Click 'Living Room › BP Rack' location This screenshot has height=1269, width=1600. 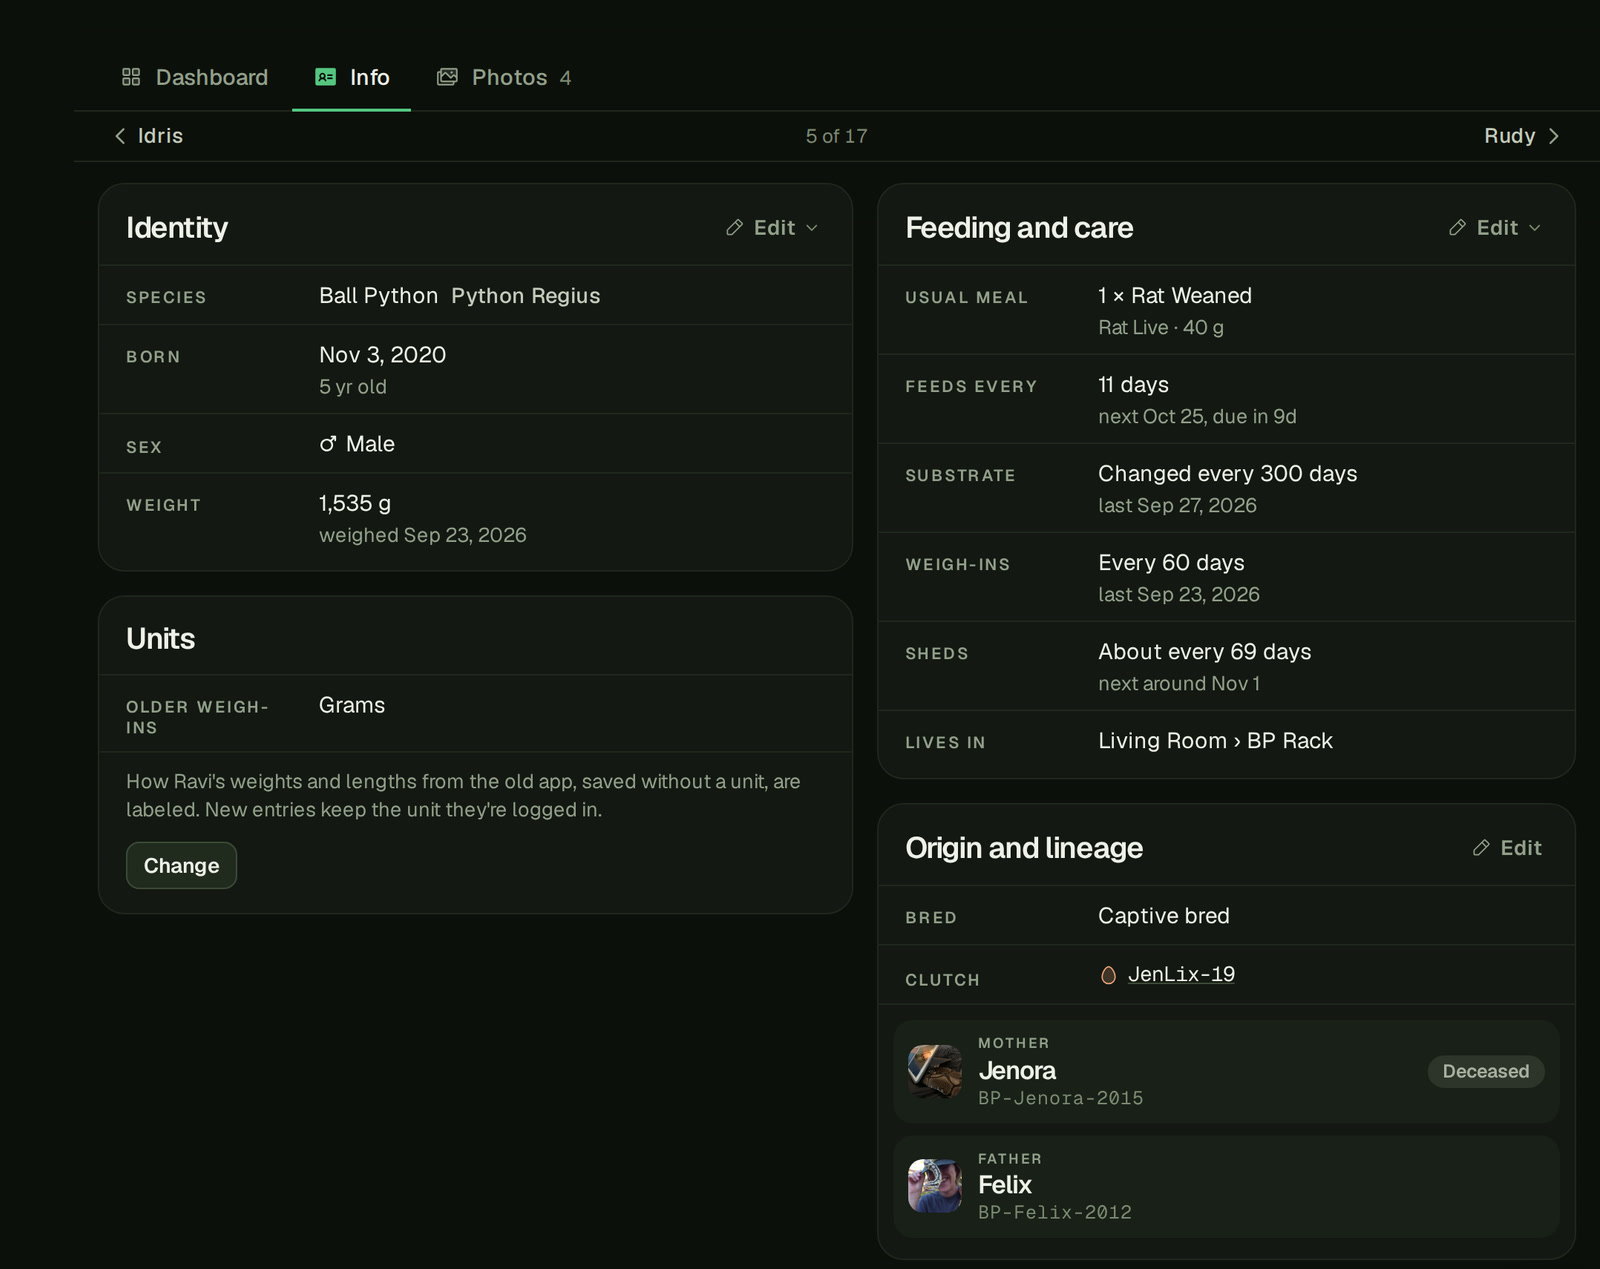[x=1216, y=741]
